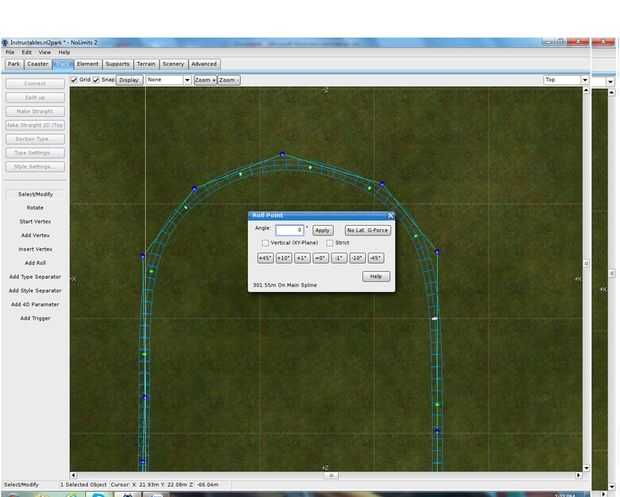Select the Add Style Separator tool

point(35,291)
